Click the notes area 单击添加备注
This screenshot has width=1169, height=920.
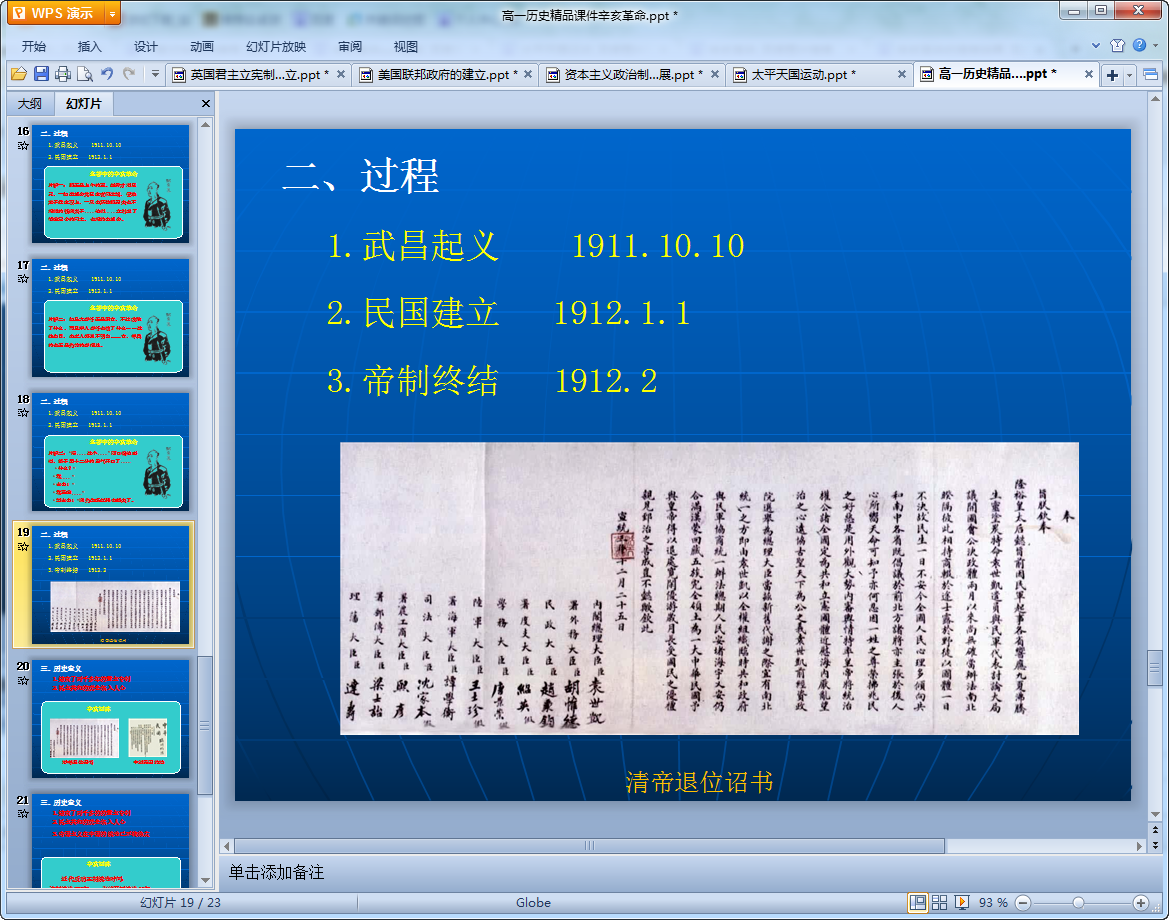[x=276, y=872]
